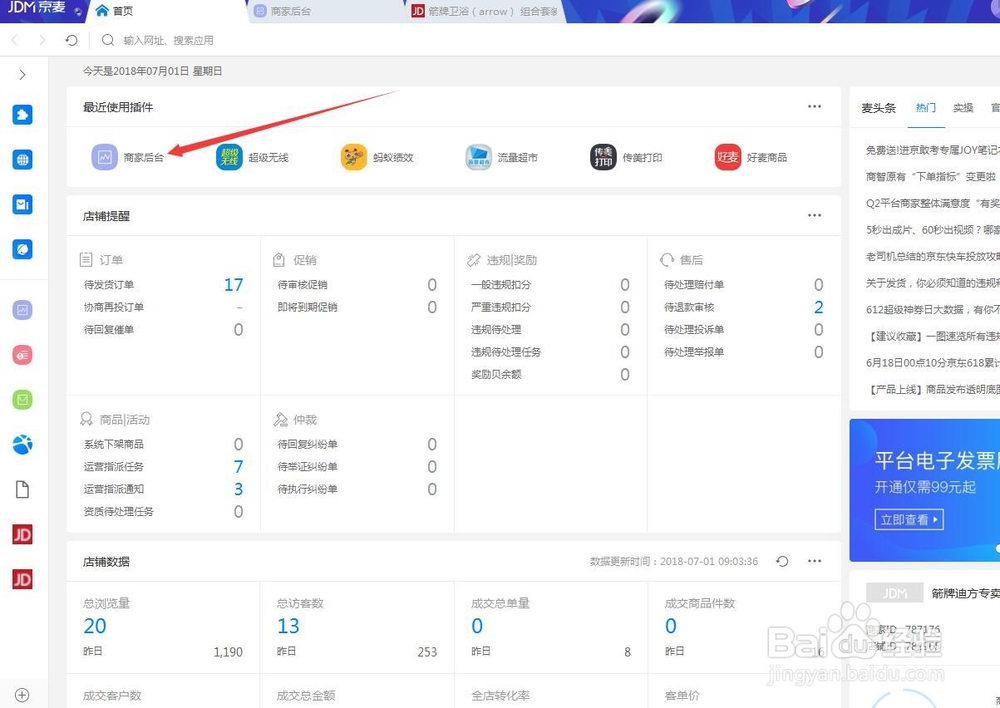Image resolution: width=1000 pixels, height=708 pixels.
Task: Open the 超级无线 plugin
Action: (245, 157)
